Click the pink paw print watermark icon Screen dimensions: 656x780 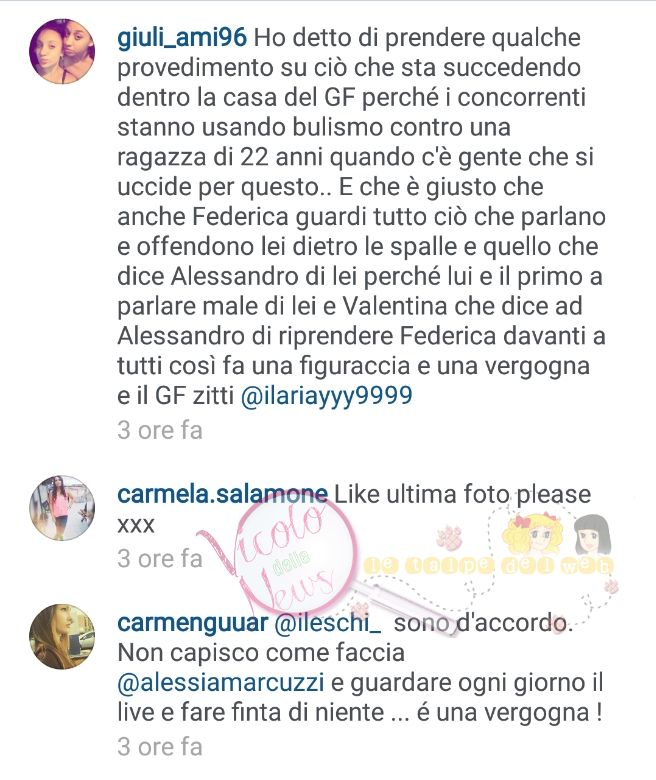[x=449, y=538]
